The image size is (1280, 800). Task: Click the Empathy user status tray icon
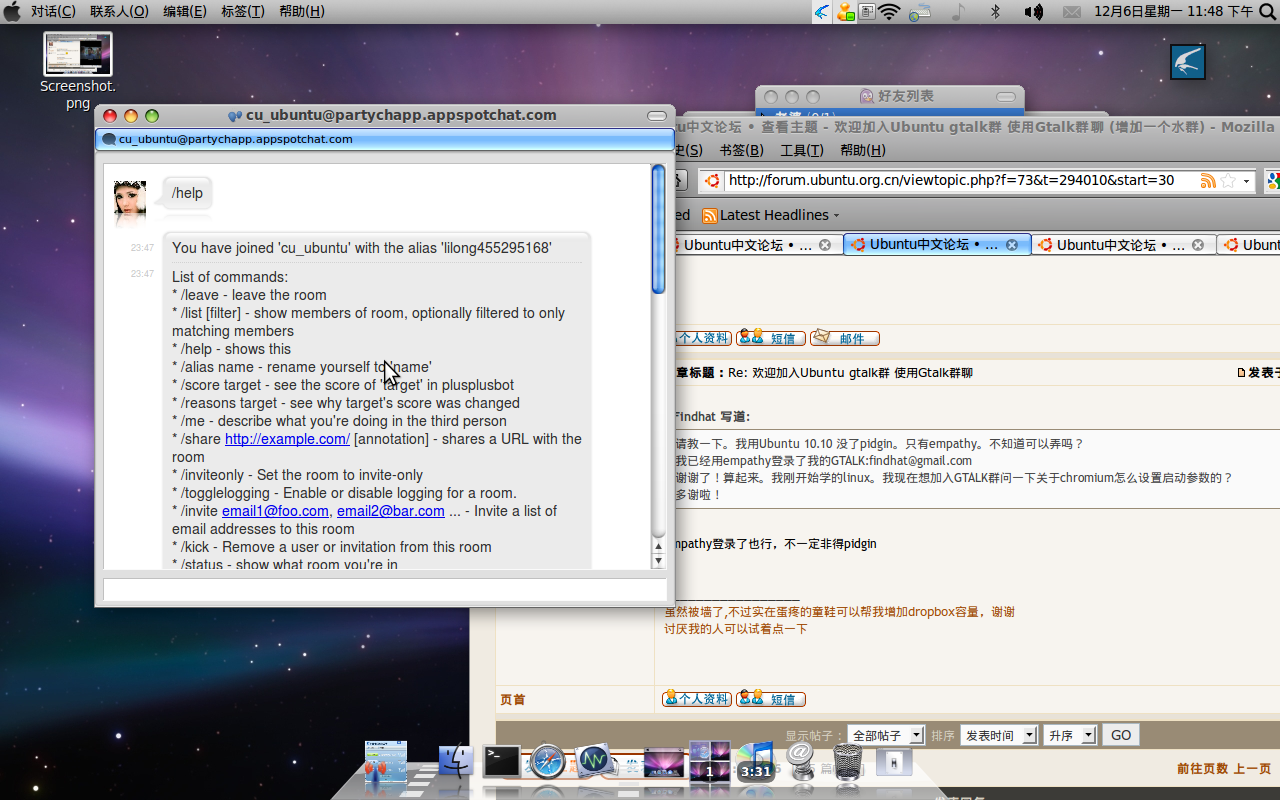[846, 12]
